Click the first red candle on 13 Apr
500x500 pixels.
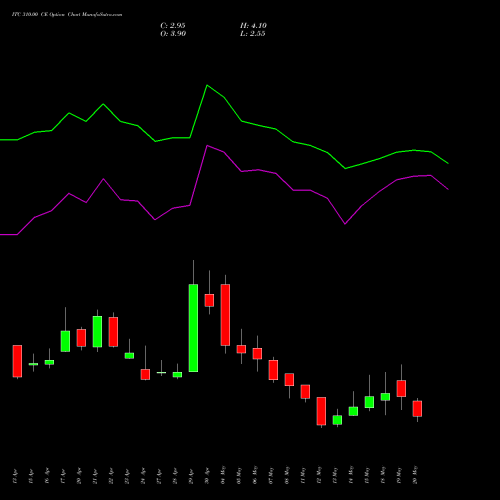coord(17,361)
